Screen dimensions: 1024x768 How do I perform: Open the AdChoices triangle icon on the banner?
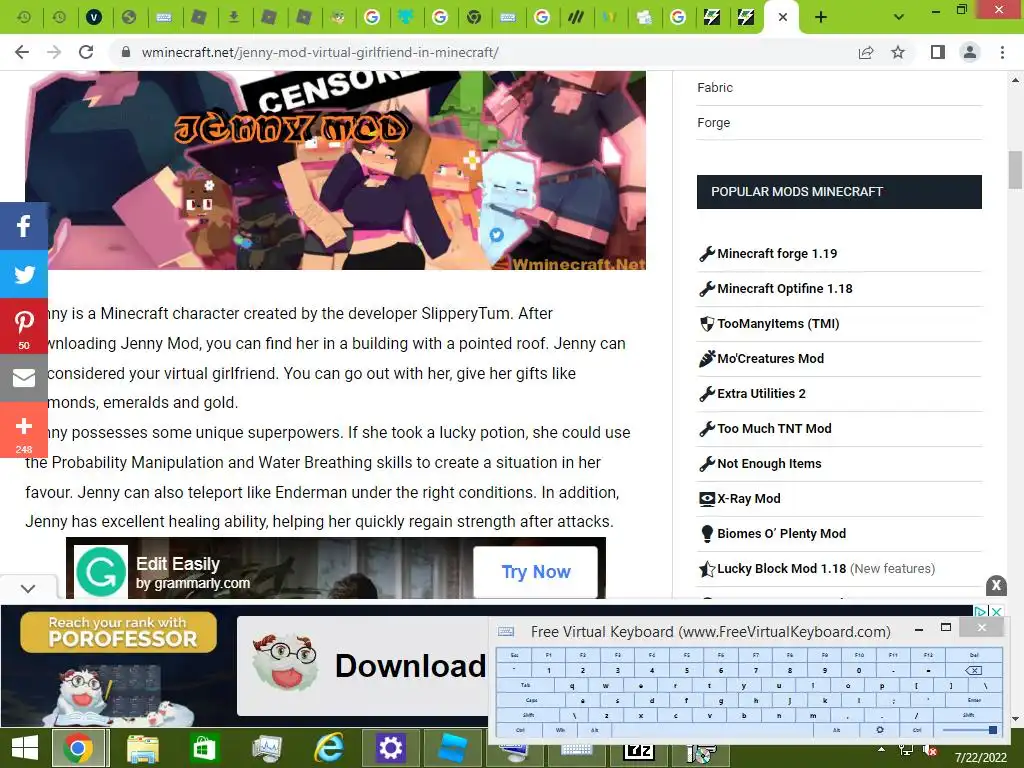(x=980, y=612)
